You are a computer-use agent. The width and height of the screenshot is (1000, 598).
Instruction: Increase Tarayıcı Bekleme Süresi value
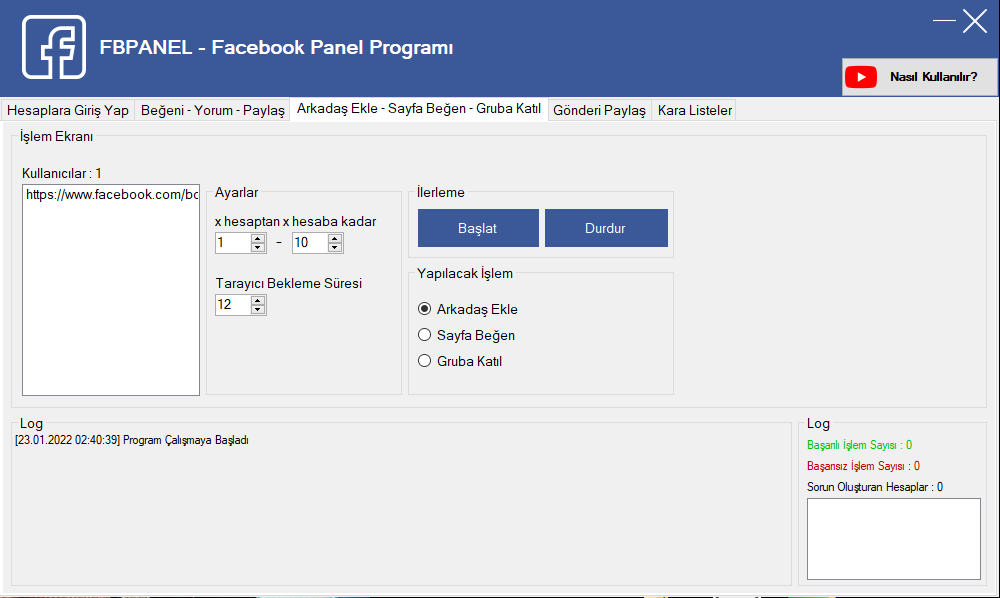tap(258, 300)
